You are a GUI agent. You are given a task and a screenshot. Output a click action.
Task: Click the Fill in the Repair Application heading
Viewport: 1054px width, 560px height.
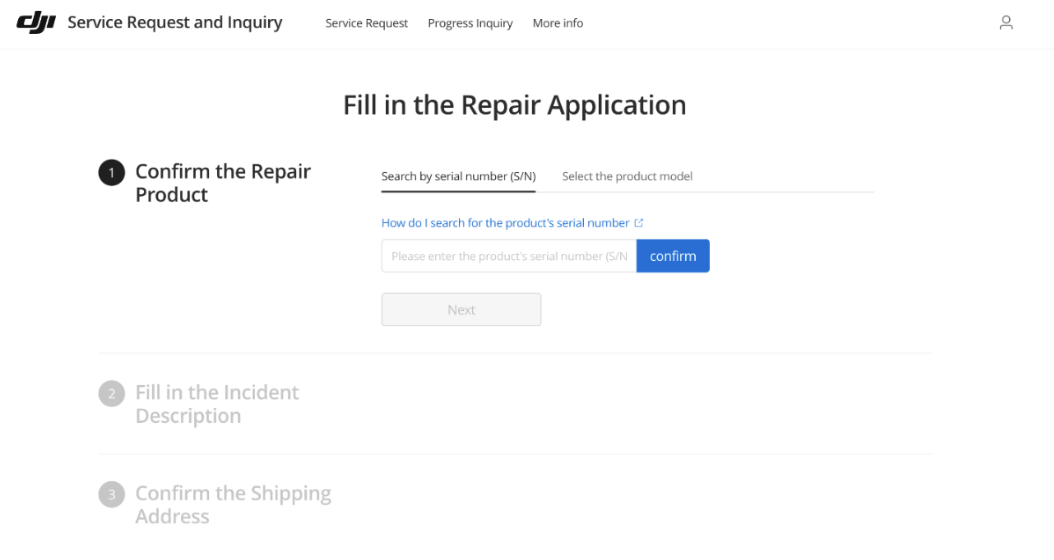coord(514,105)
